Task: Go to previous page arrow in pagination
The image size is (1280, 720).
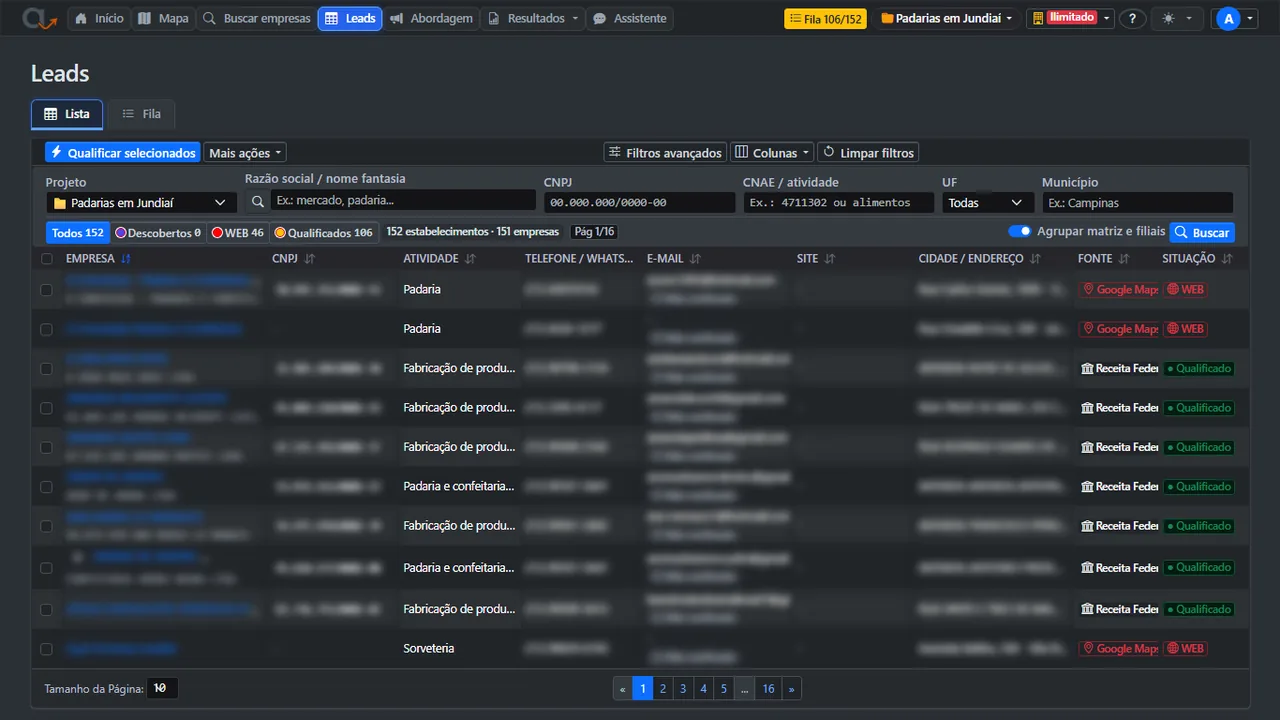Action: [623, 689]
